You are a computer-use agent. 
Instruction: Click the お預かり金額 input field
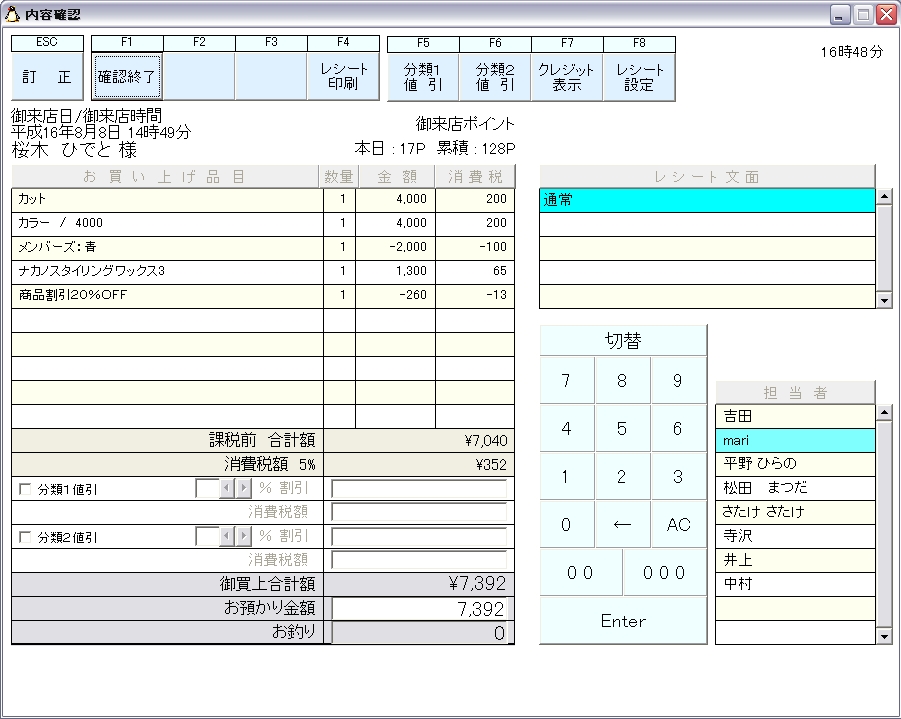(x=420, y=609)
